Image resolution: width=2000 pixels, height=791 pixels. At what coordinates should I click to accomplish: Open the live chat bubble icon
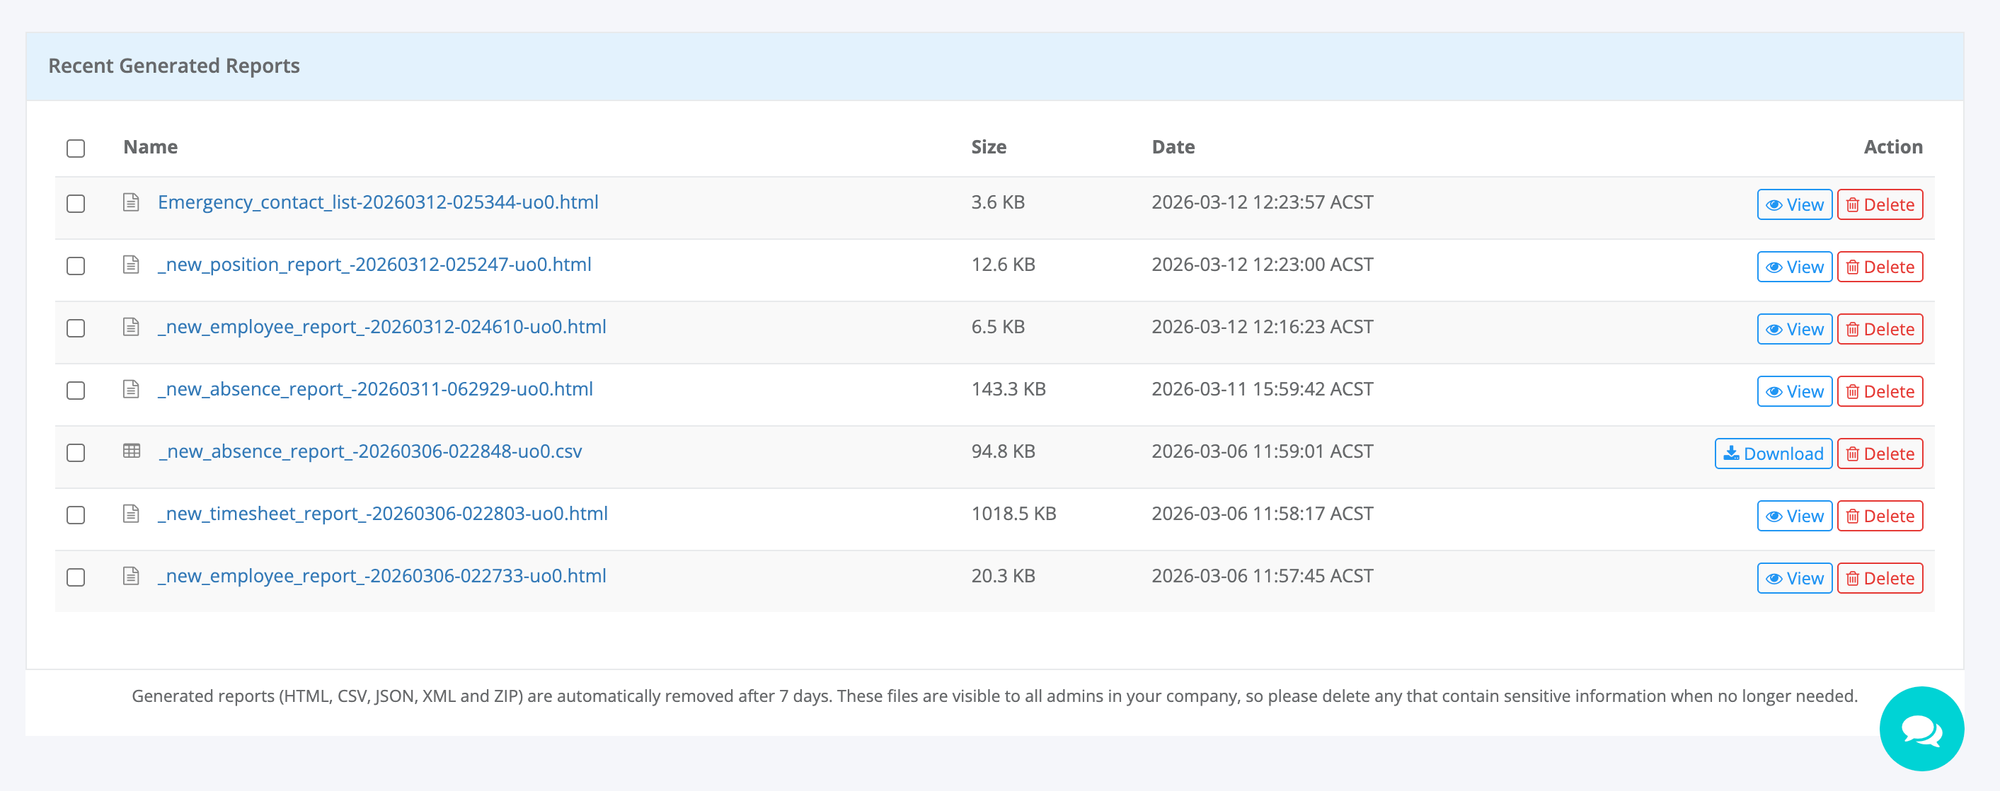pos(1921,729)
